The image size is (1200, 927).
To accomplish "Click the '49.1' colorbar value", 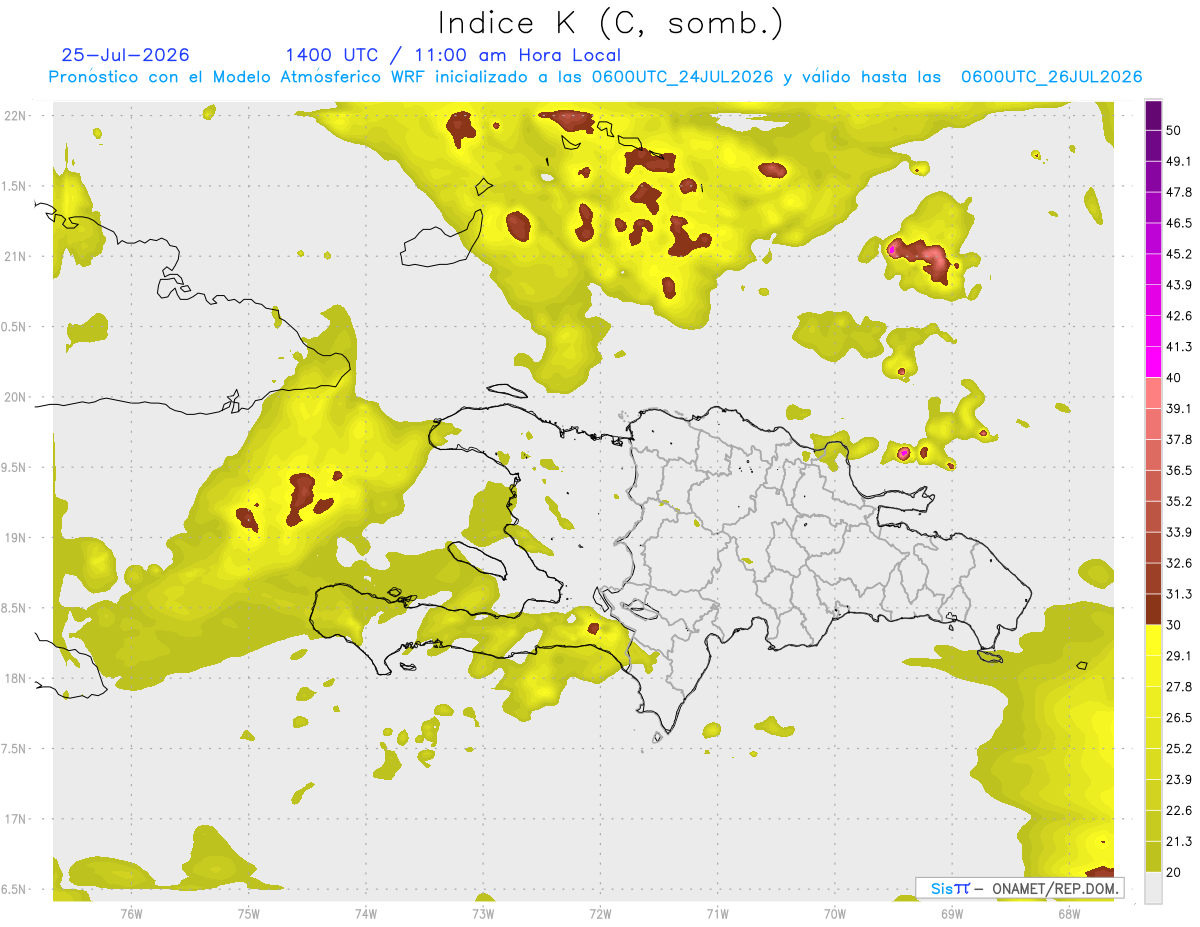I will click(x=1179, y=161).
